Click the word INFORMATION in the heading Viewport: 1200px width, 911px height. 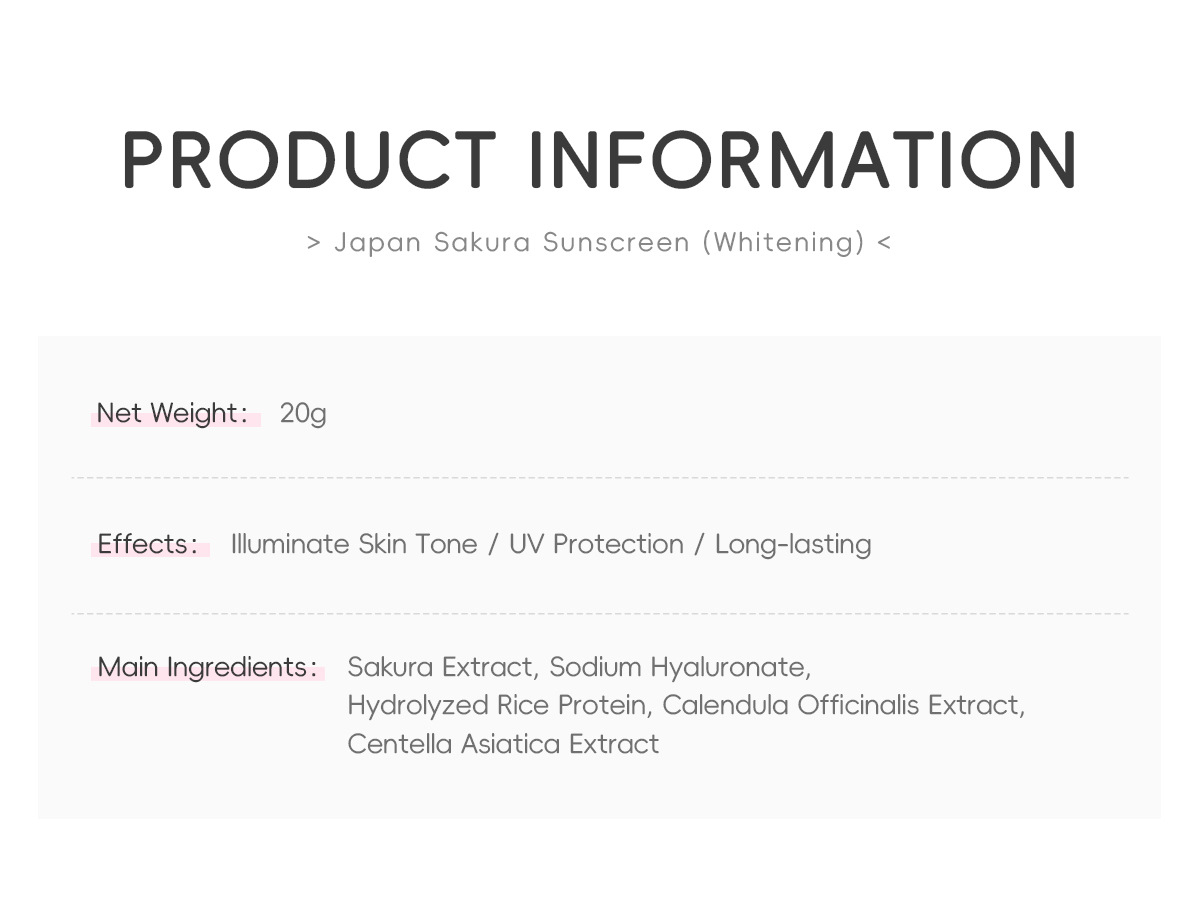click(x=802, y=160)
